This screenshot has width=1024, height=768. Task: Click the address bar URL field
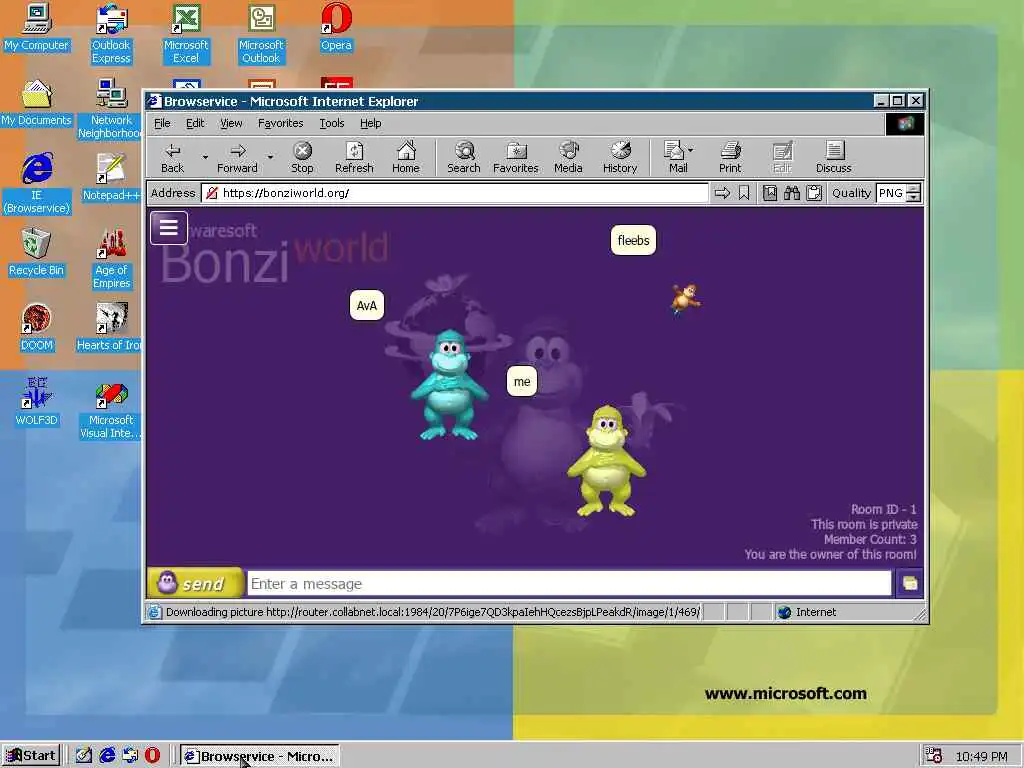[455, 193]
